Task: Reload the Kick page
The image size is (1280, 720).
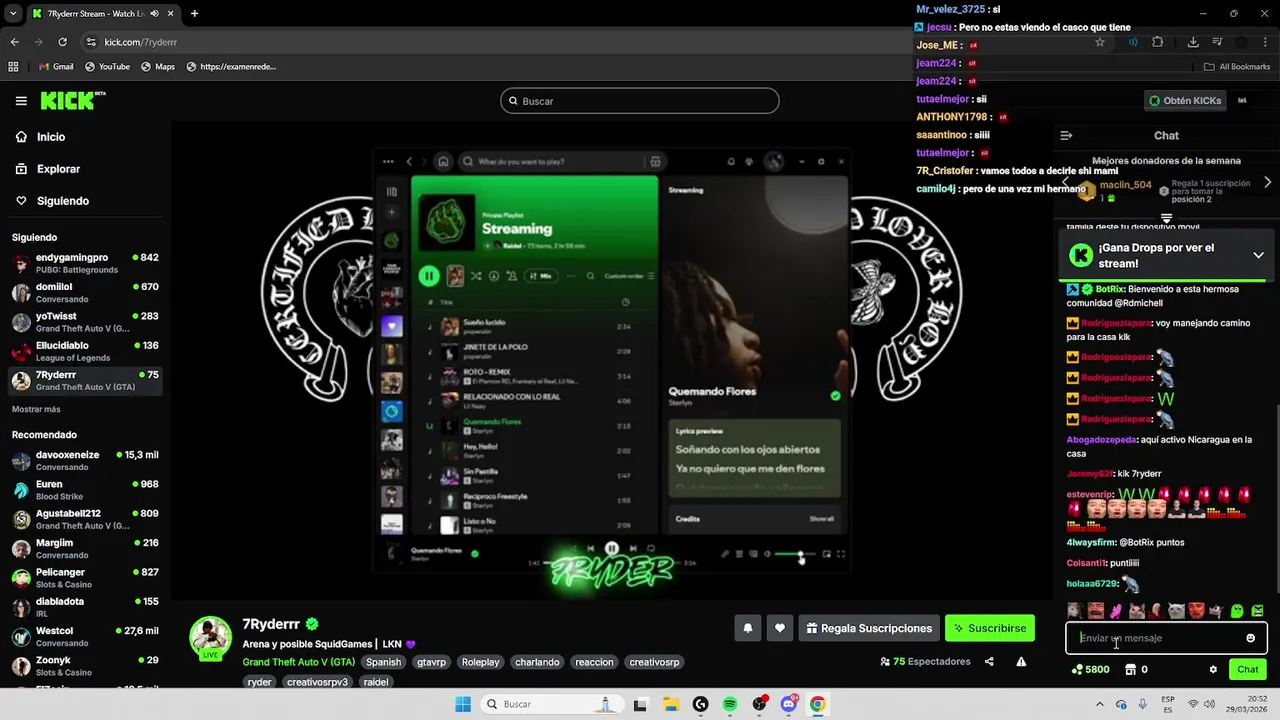Action: pyautogui.click(x=62, y=42)
